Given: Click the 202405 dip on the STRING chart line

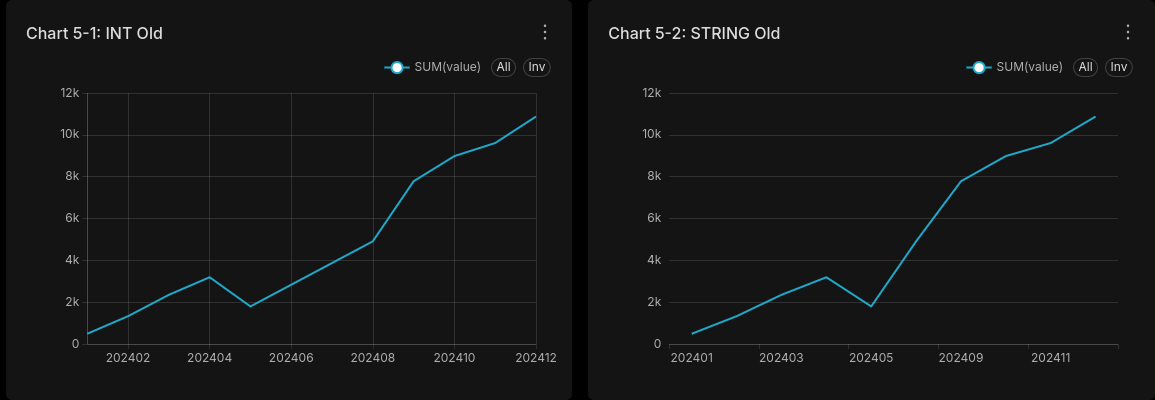Looking at the screenshot, I should click(x=871, y=306).
